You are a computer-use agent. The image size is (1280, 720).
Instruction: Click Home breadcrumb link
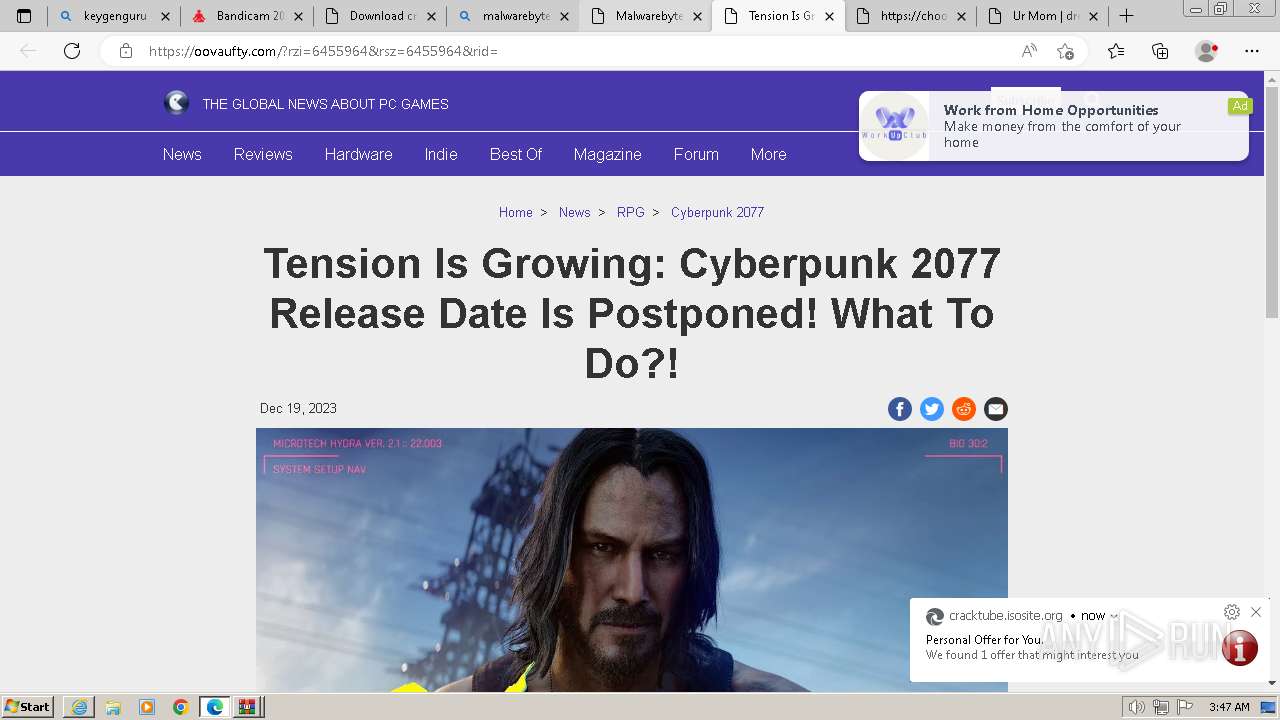point(515,212)
